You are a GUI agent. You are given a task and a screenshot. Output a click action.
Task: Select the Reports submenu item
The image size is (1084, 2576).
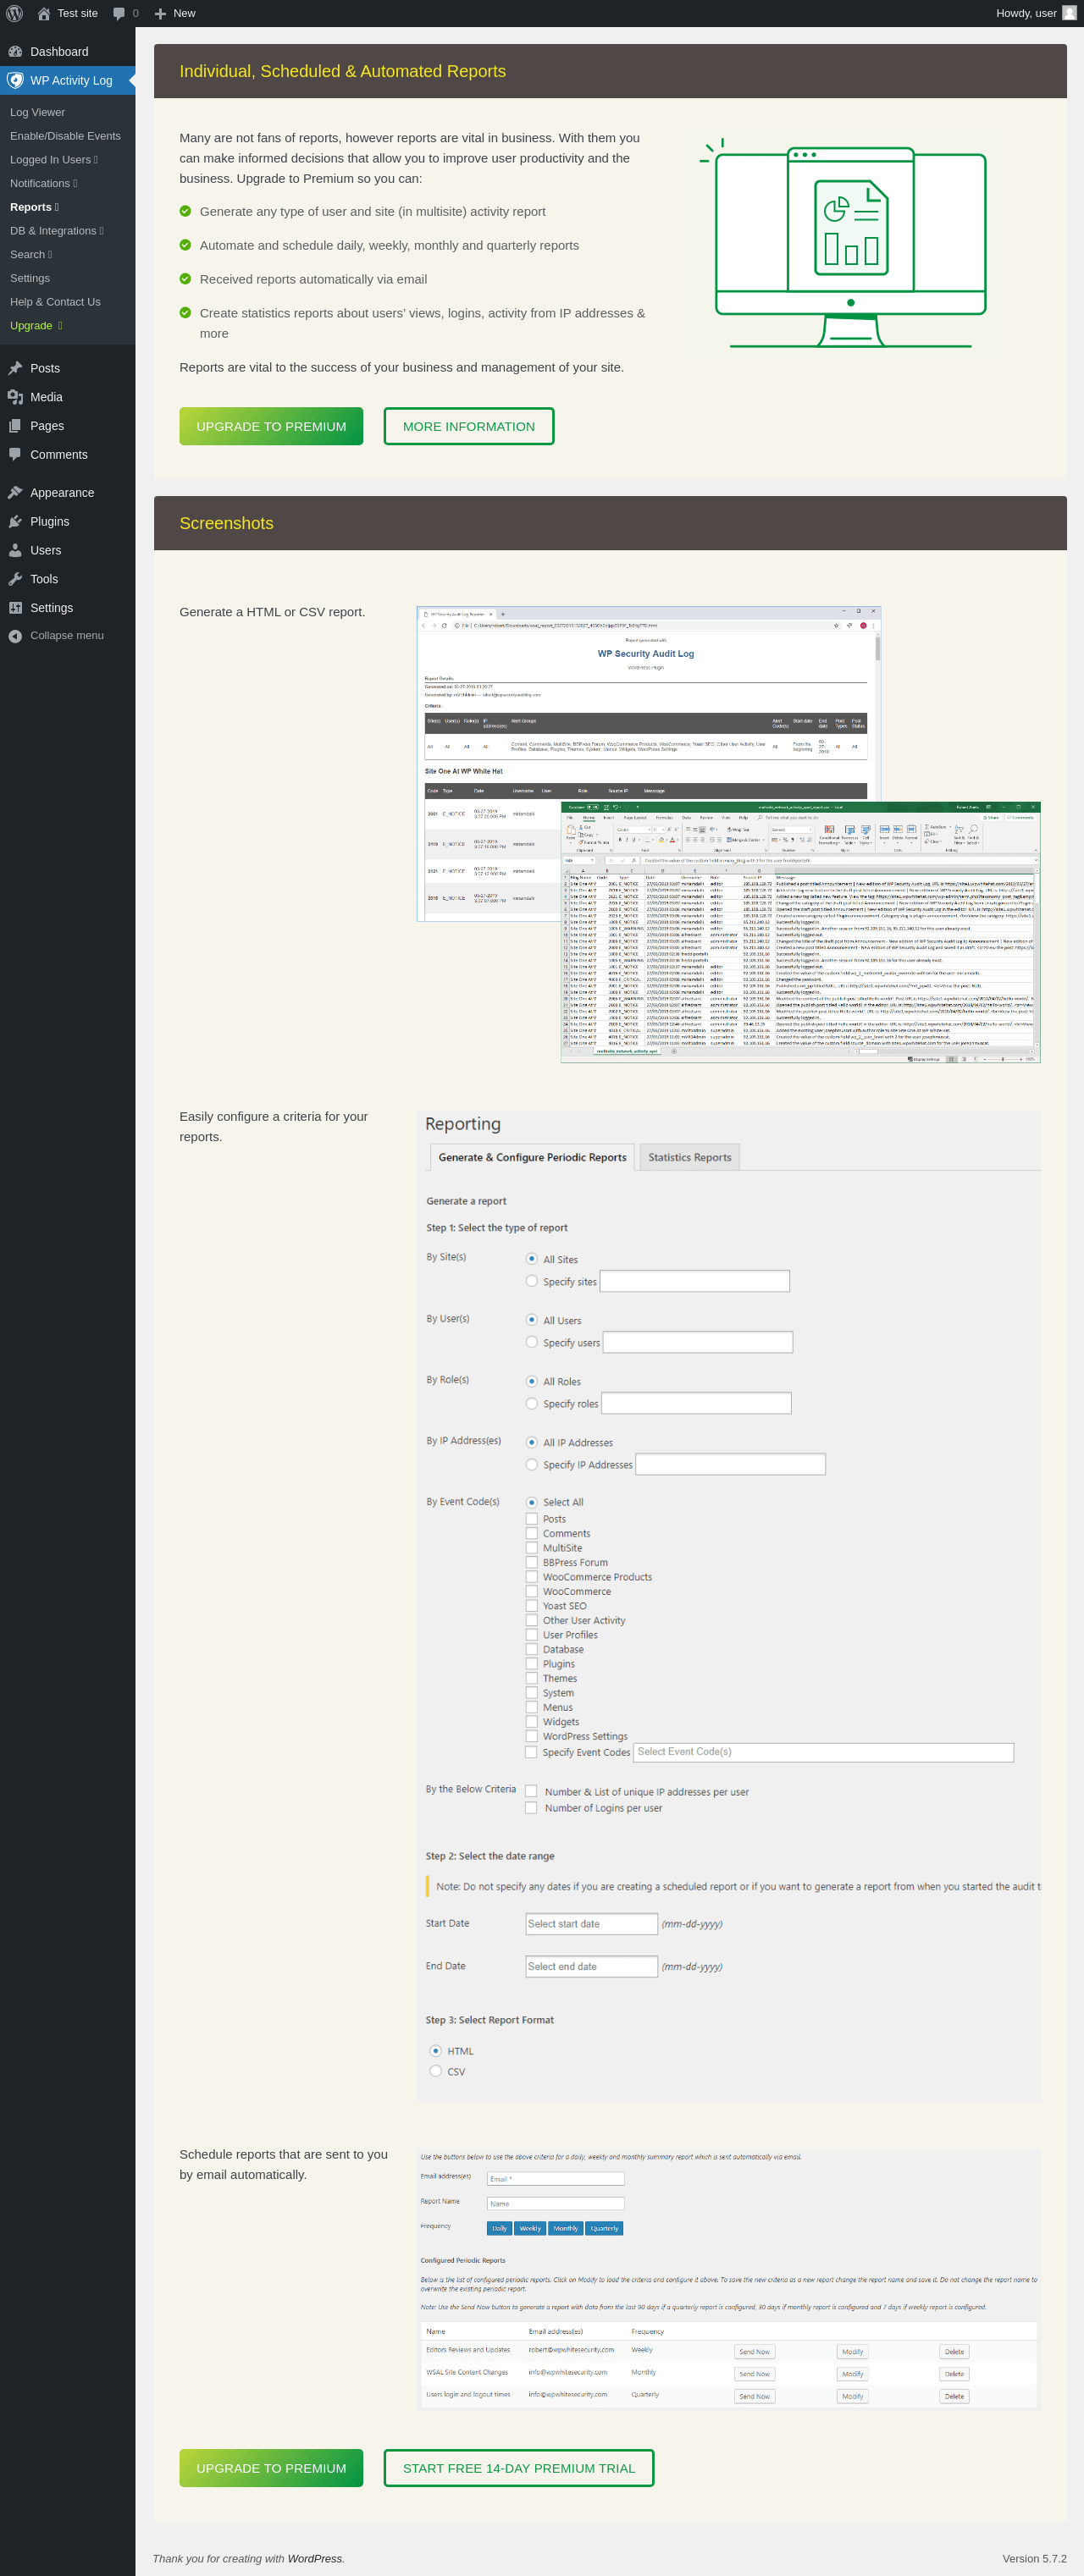34,207
